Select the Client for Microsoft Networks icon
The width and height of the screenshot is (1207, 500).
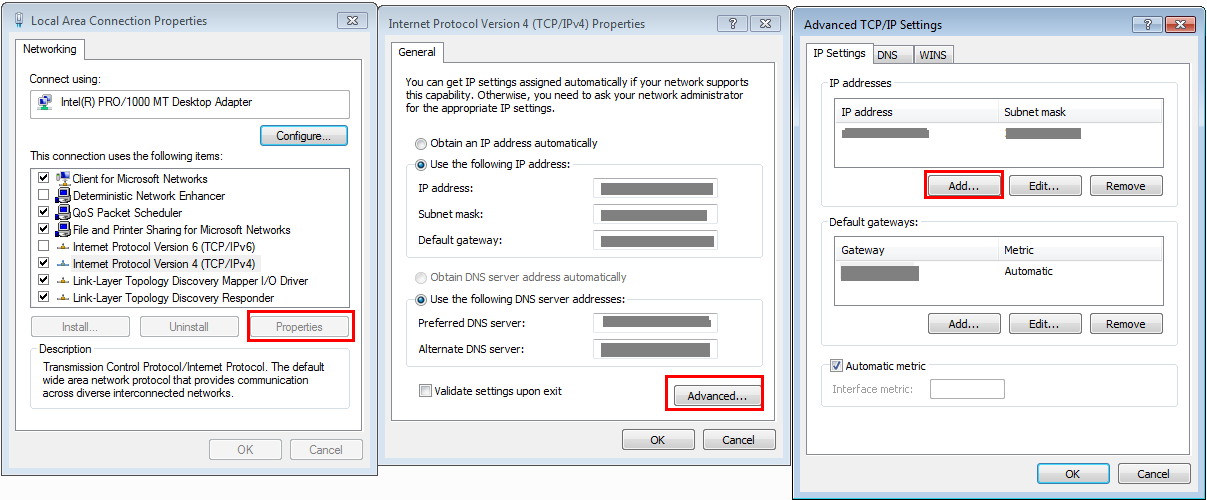pos(63,179)
